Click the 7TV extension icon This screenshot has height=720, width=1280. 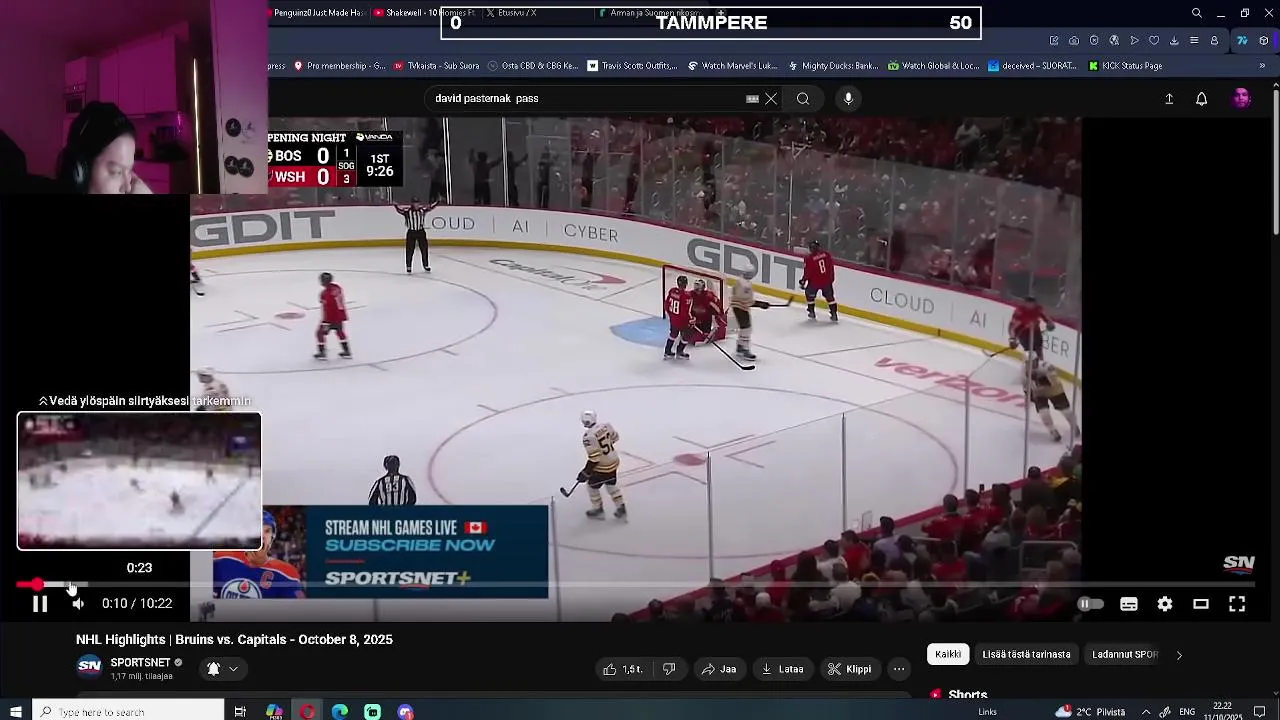coord(1242,41)
